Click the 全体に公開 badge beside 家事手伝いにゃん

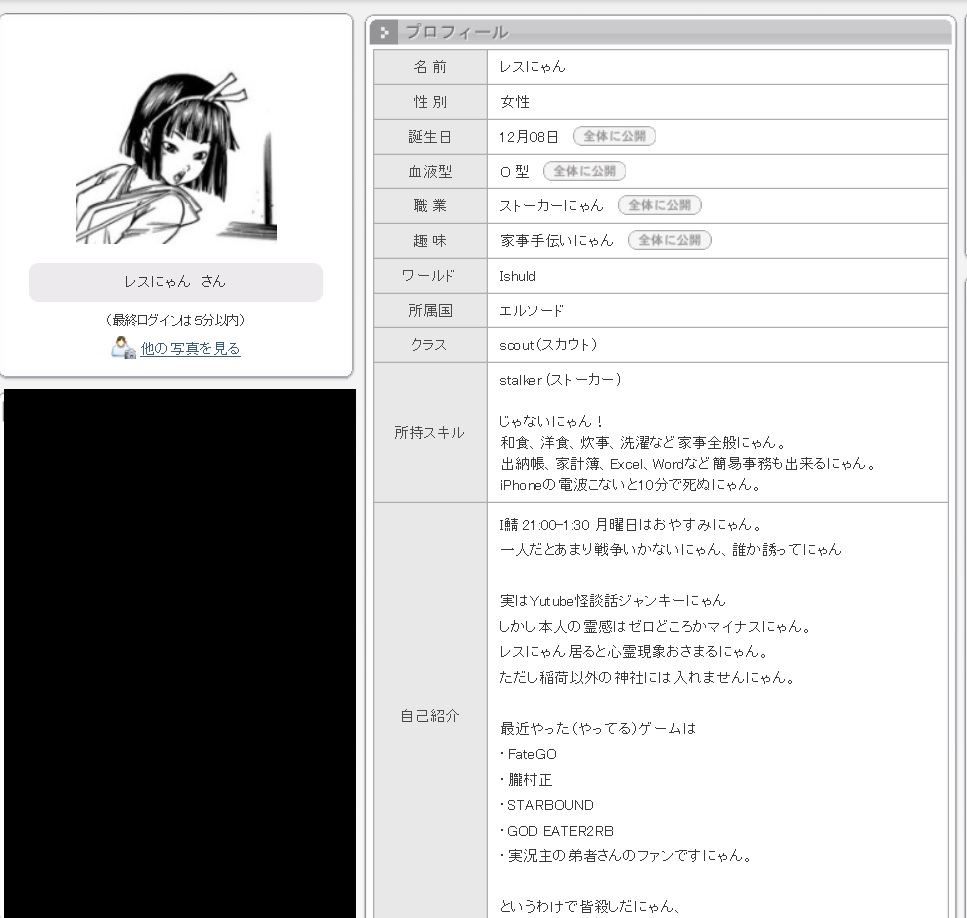pos(670,240)
